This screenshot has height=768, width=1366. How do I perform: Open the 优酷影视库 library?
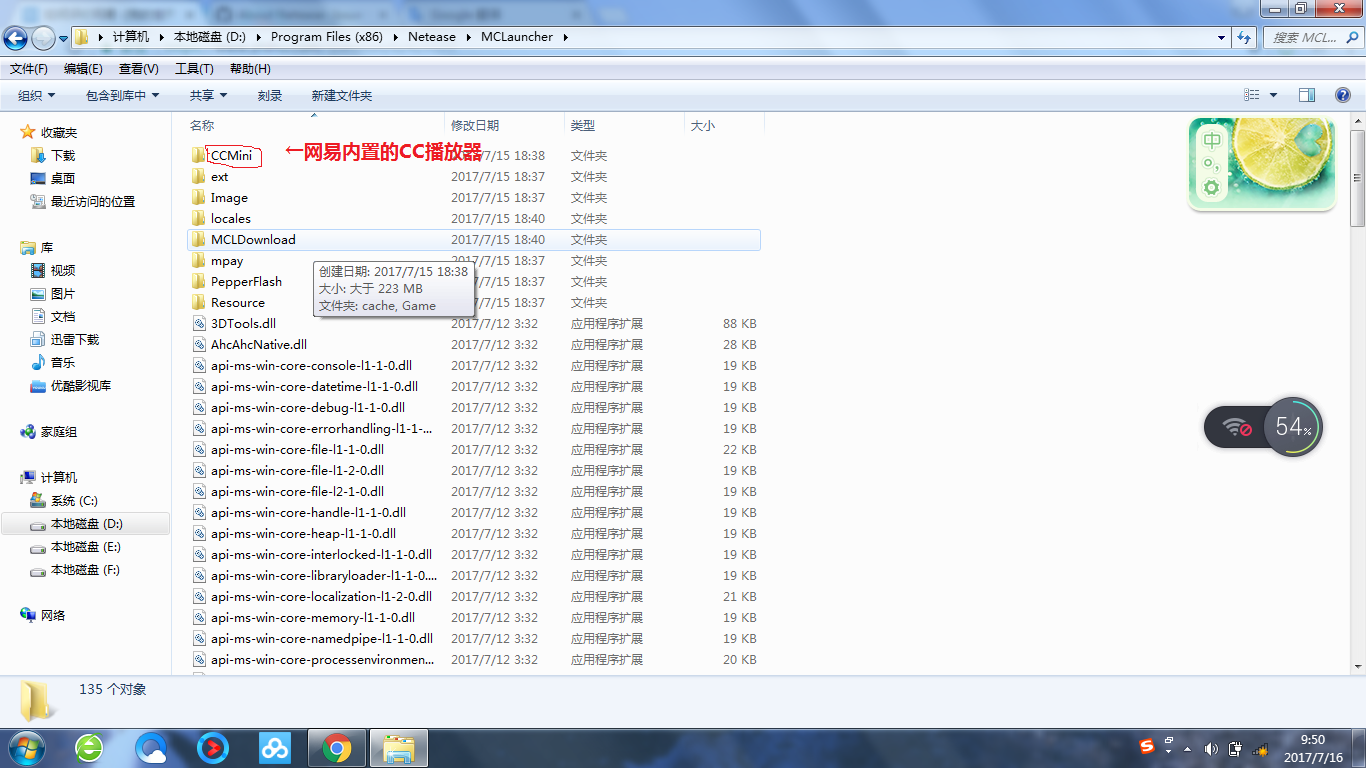[81, 385]
